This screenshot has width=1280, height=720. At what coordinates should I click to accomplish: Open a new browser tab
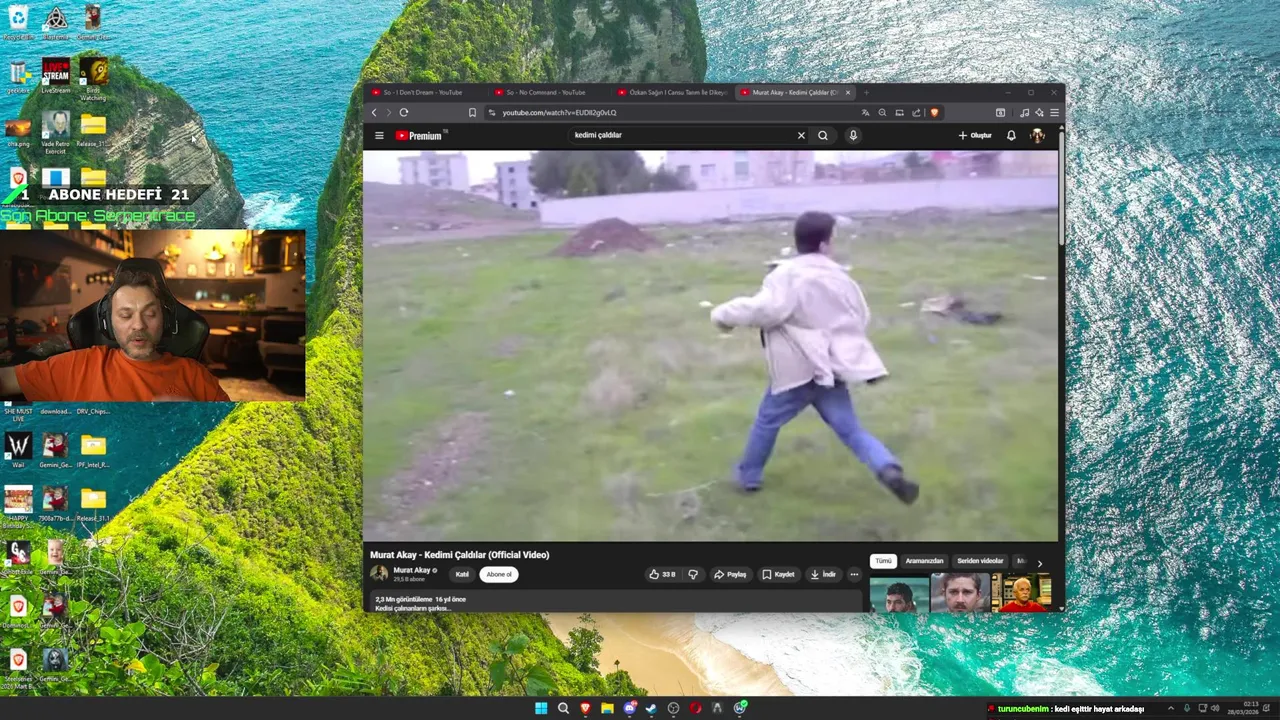click(867, 92)
